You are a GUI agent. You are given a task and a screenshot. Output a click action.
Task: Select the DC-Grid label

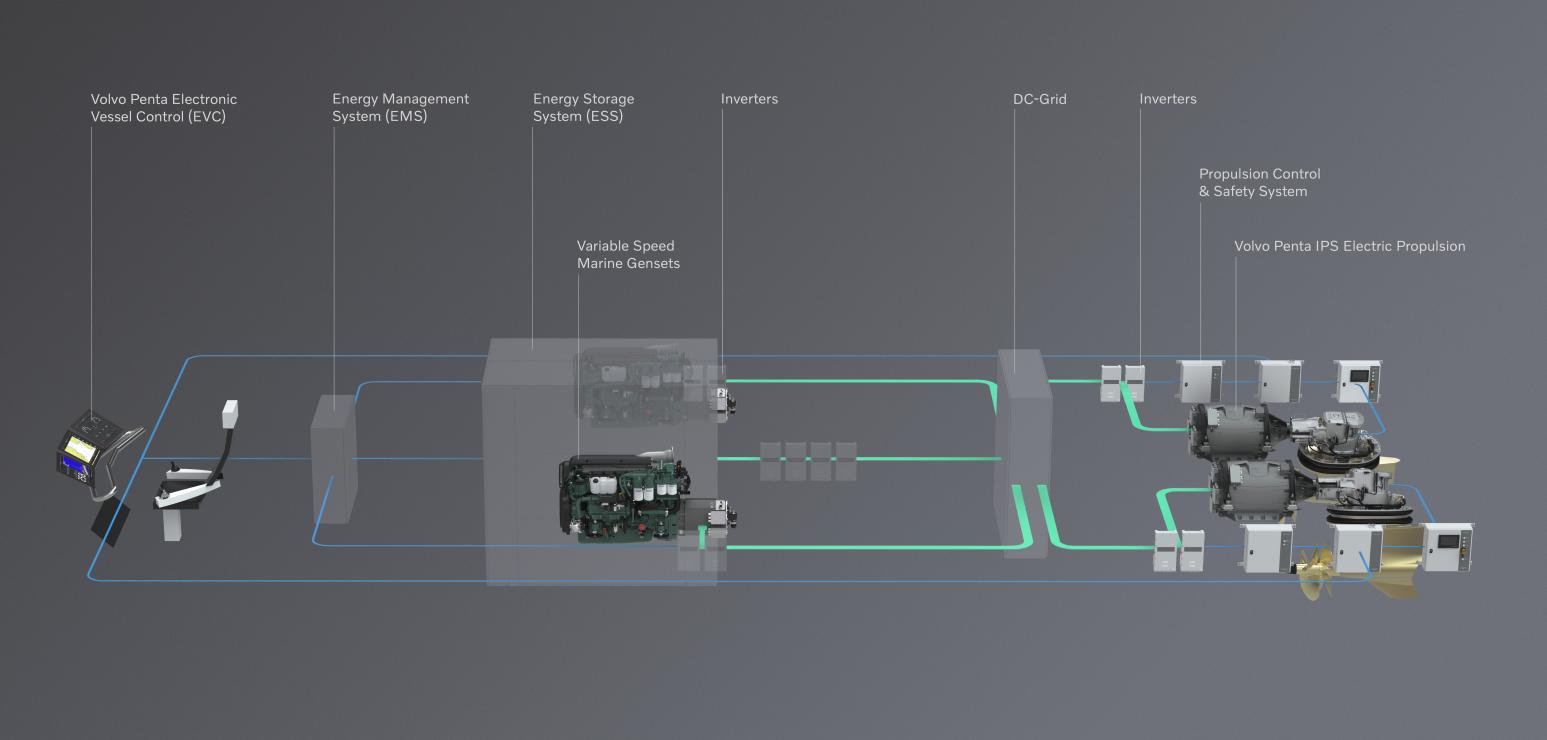[x=1039, y=99]
